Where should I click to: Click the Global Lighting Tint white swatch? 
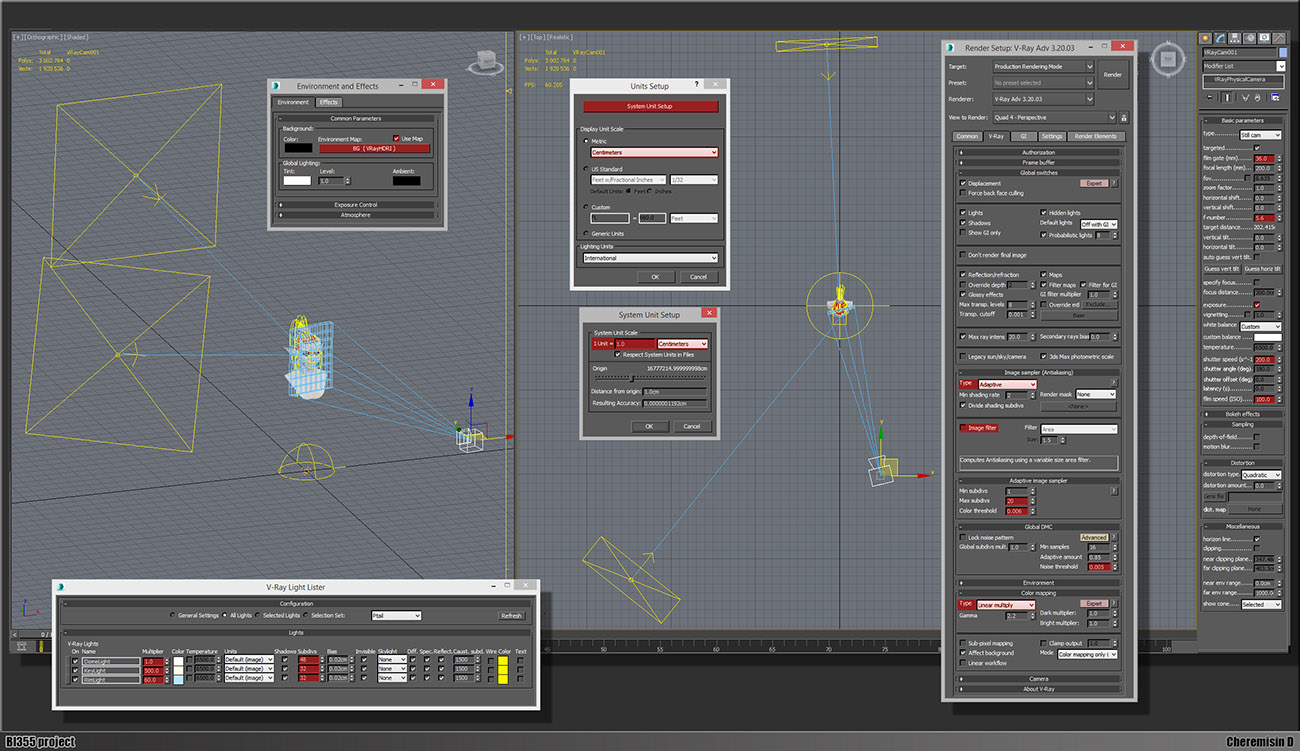298,181
